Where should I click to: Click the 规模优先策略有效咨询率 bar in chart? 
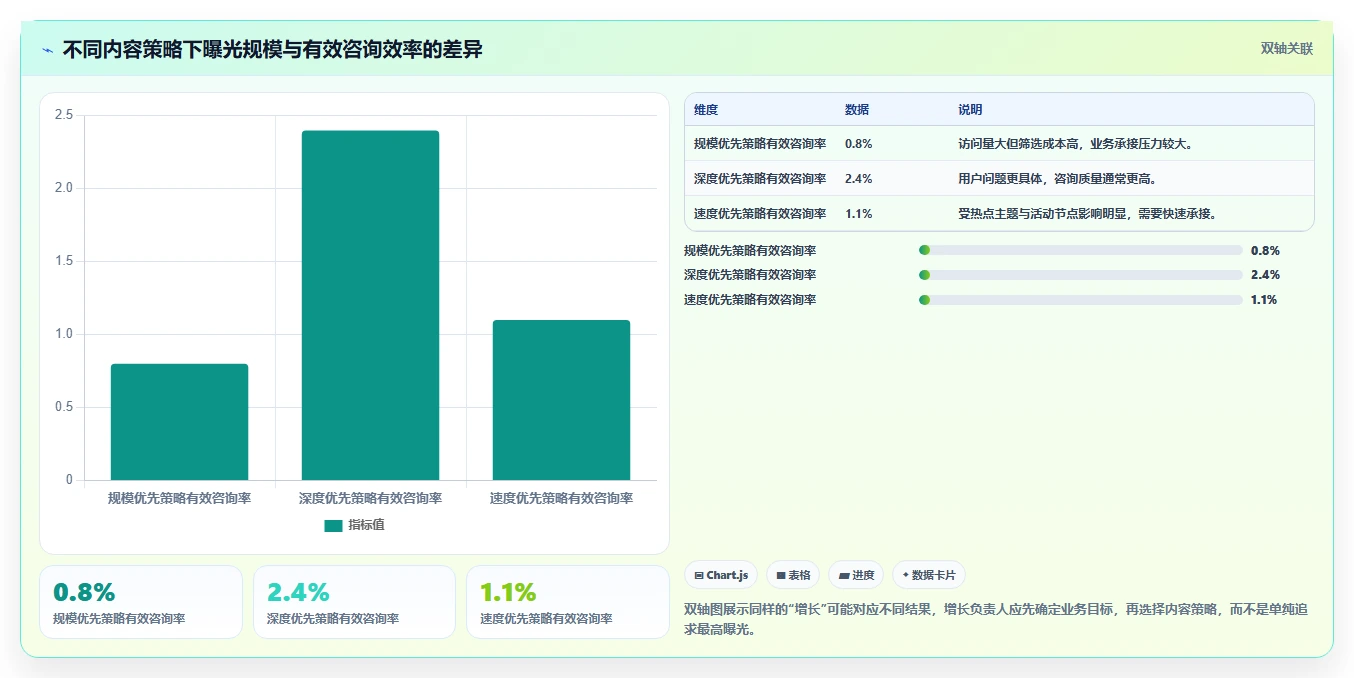coord(179,422)
